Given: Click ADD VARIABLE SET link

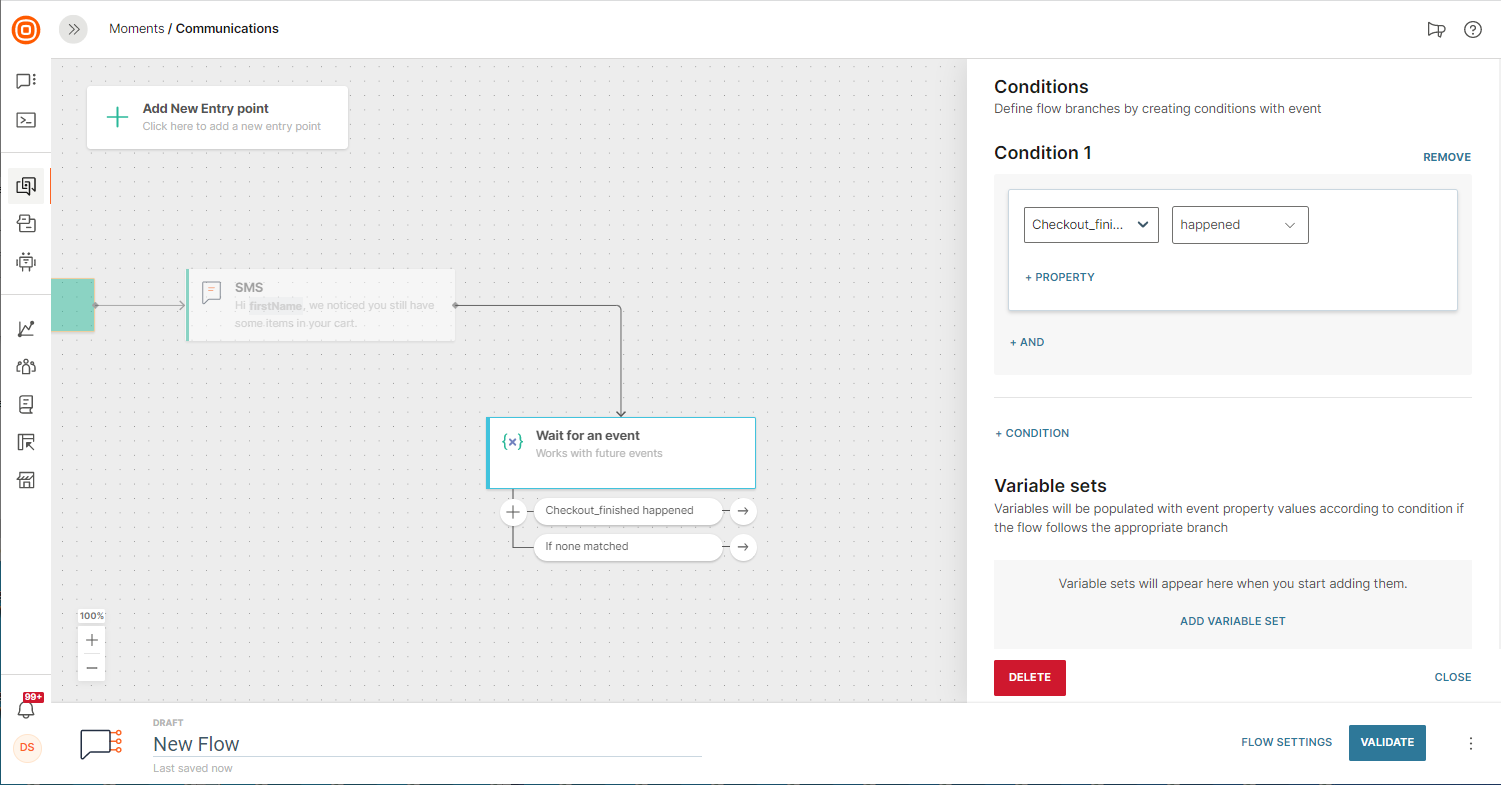Looking at the screenshot, I should 1232,621.
